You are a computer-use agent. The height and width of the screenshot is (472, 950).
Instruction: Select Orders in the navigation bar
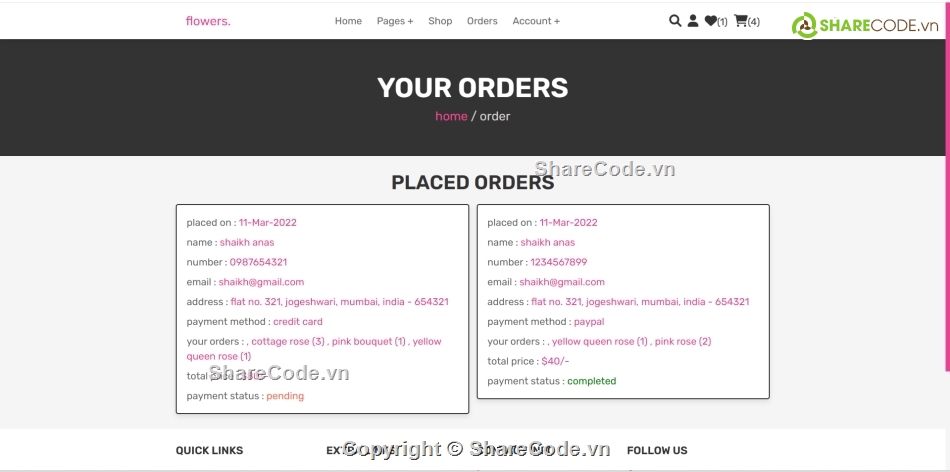click(x=482, y=21)
